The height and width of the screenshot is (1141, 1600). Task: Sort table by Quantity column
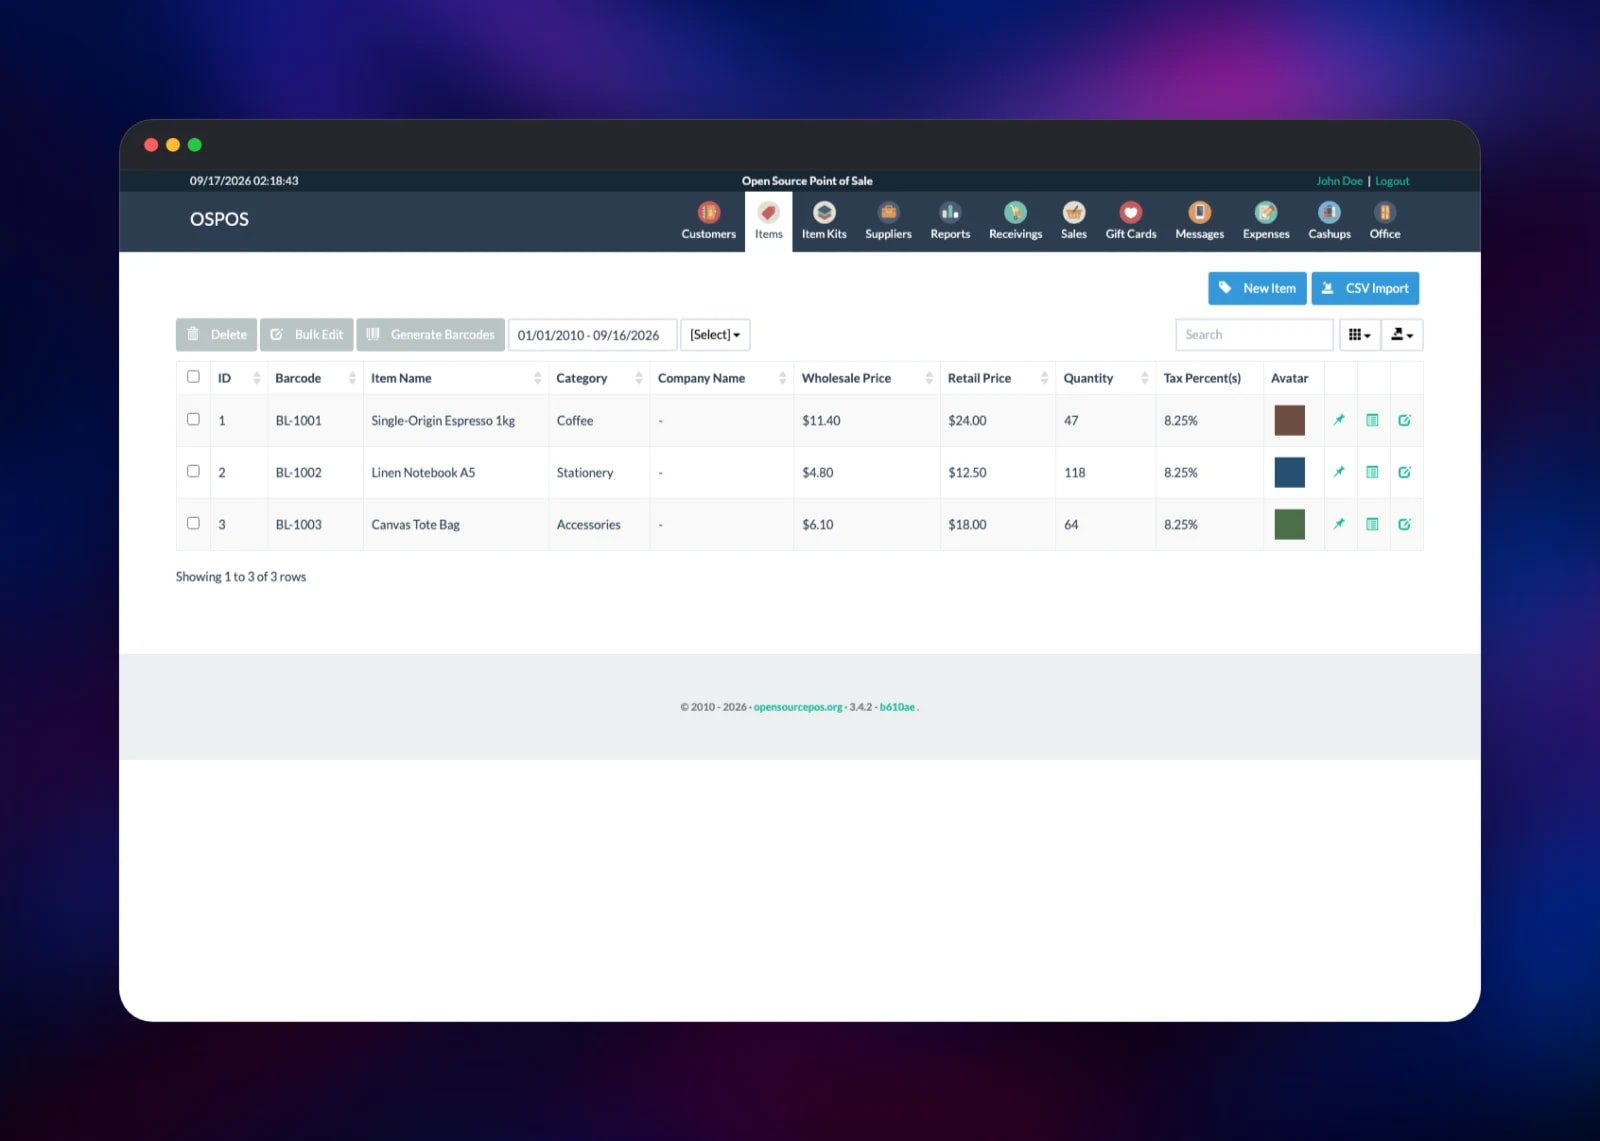[1105, 378]
